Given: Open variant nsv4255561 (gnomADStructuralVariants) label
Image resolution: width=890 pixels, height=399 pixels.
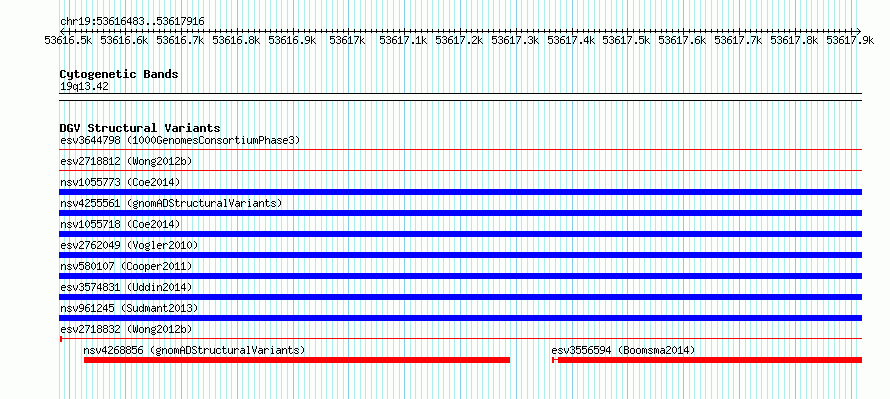Looking at the screenshot, I should (171, 203).
